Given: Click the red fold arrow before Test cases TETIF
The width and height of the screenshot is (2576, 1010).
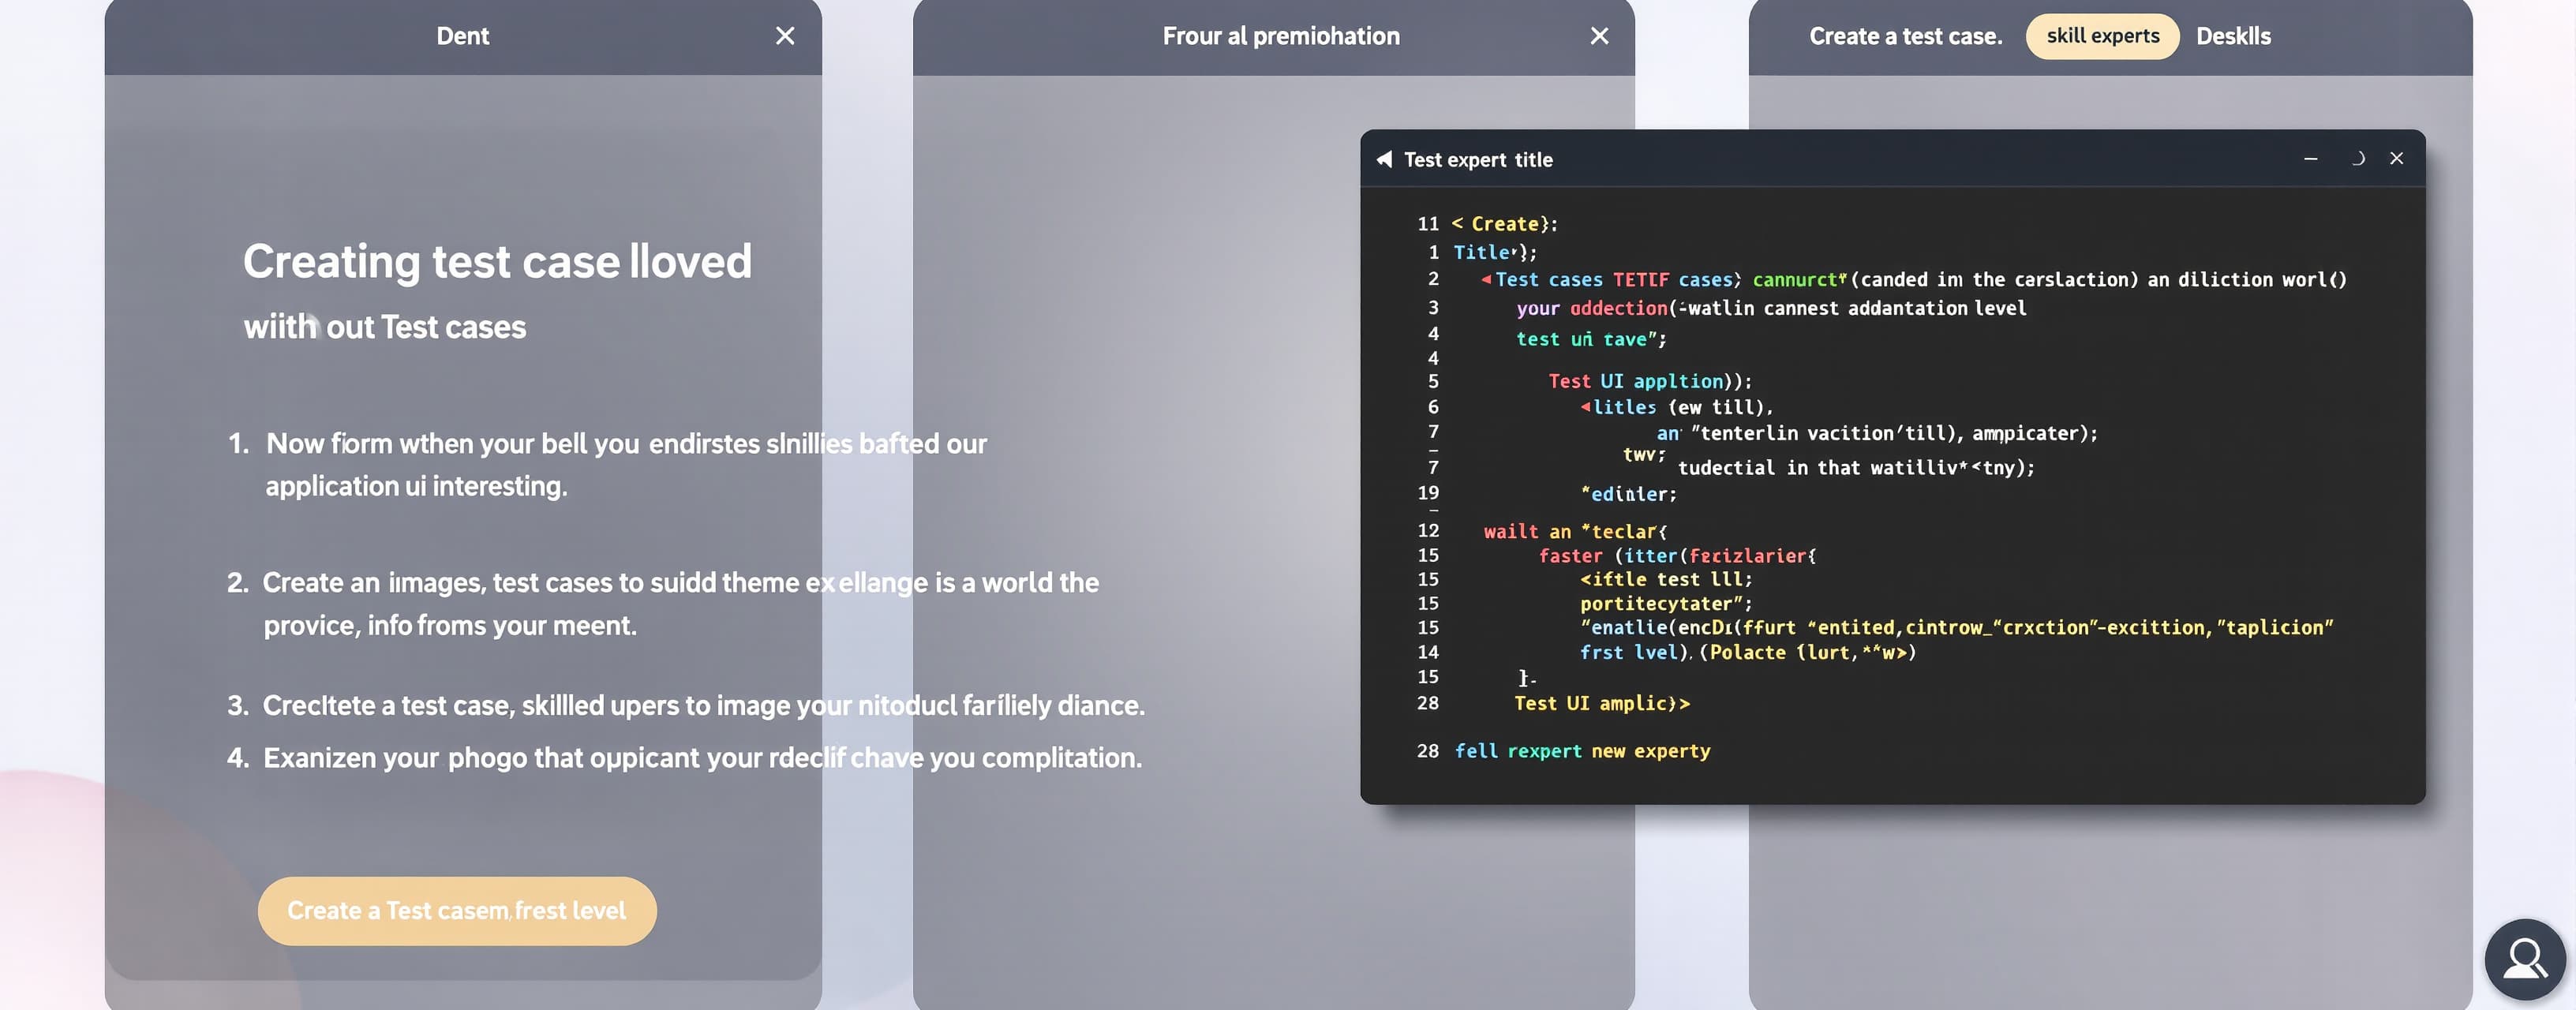Looking at the screenshot, I should pyautogui.click(x=1485, y=280).
